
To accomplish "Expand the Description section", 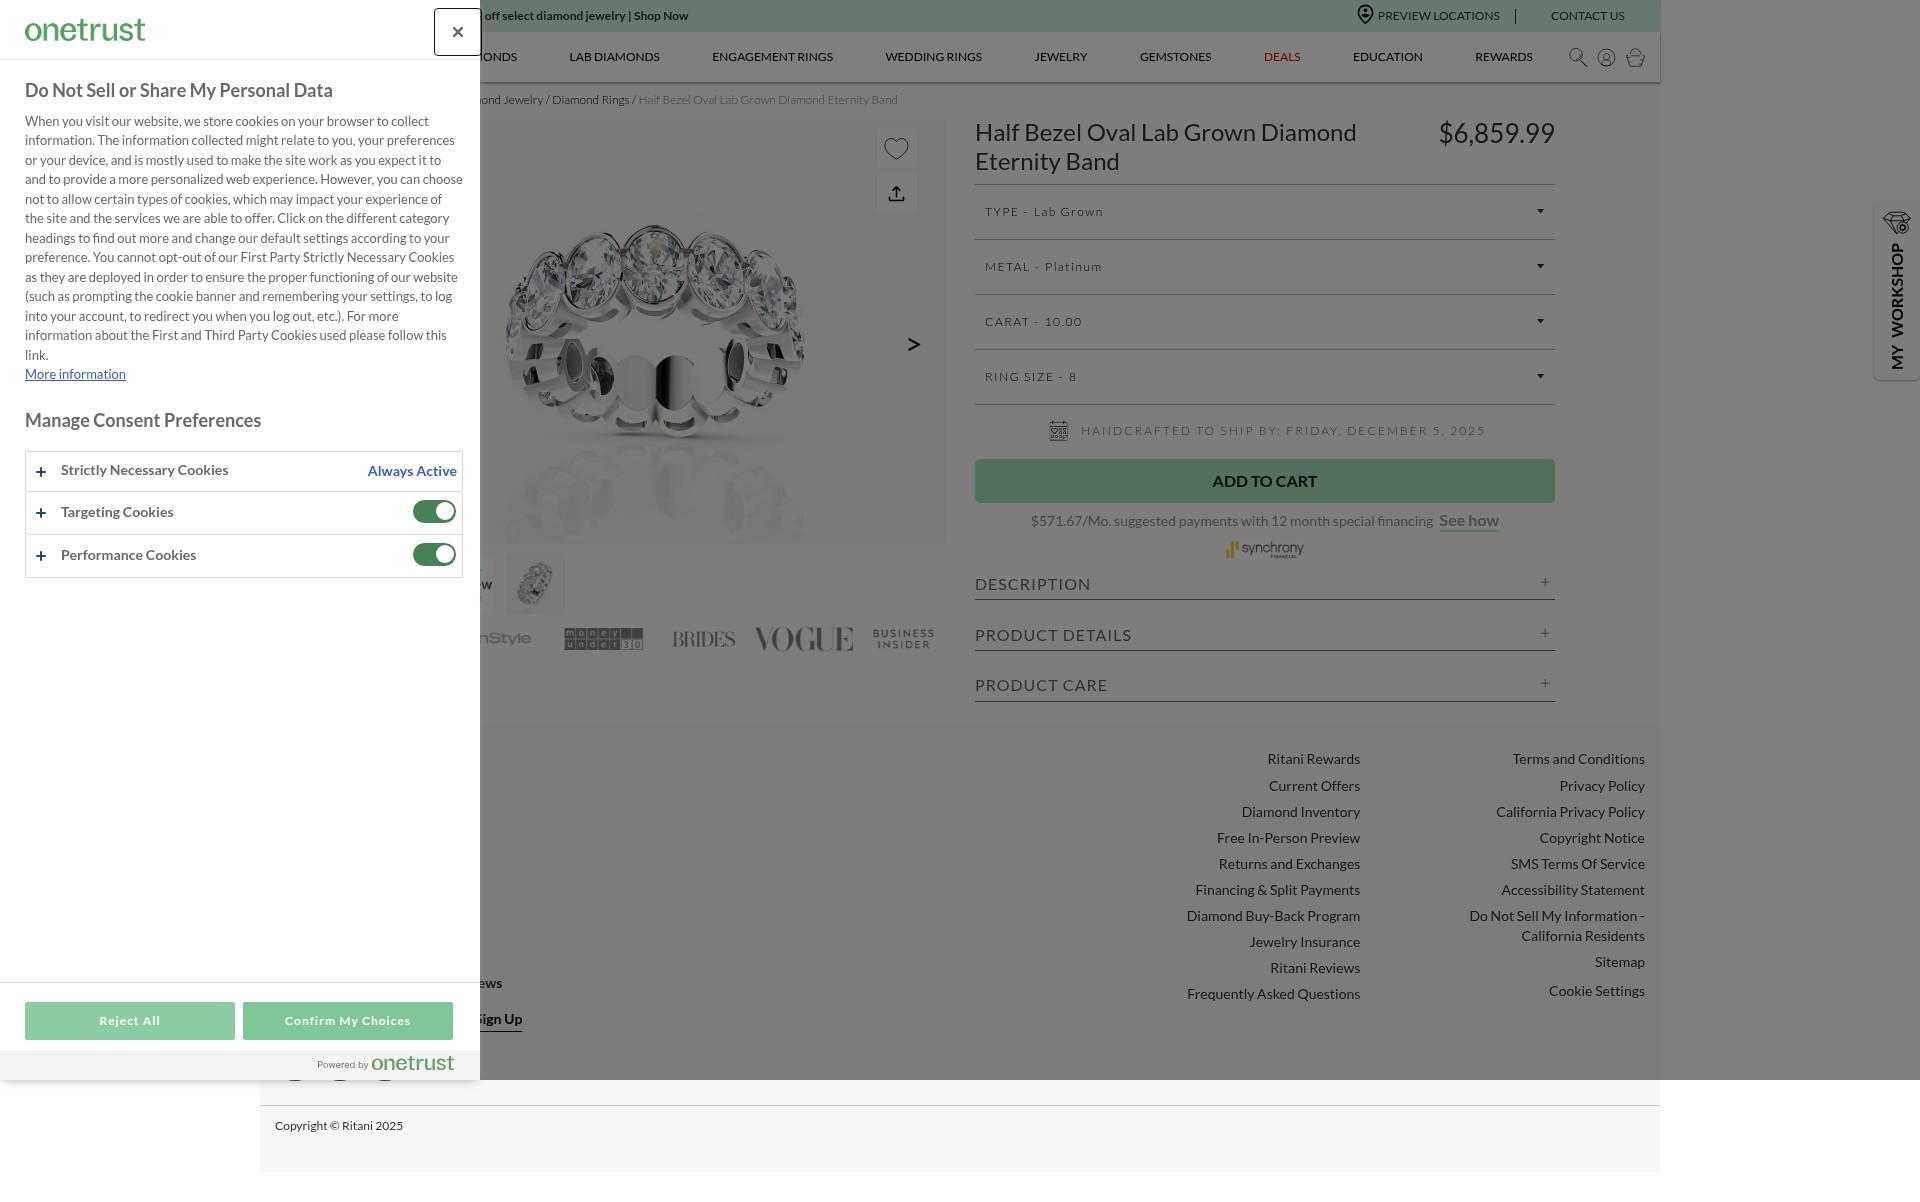I will coord(1265,584).
